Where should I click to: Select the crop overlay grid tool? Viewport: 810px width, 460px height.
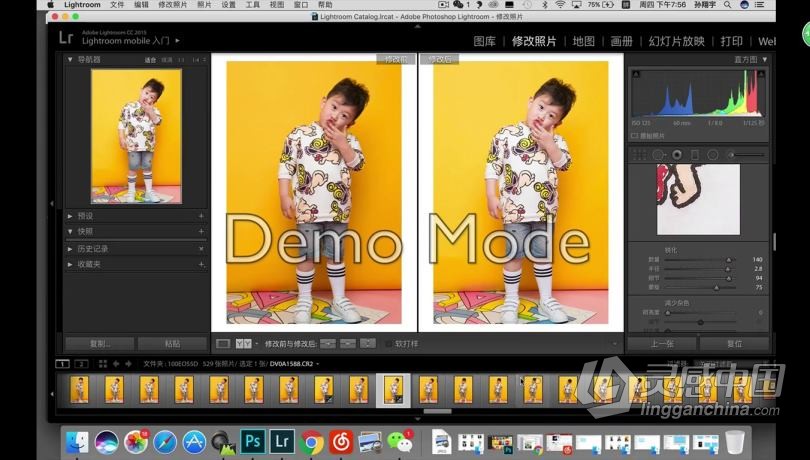tap(640, 155)
